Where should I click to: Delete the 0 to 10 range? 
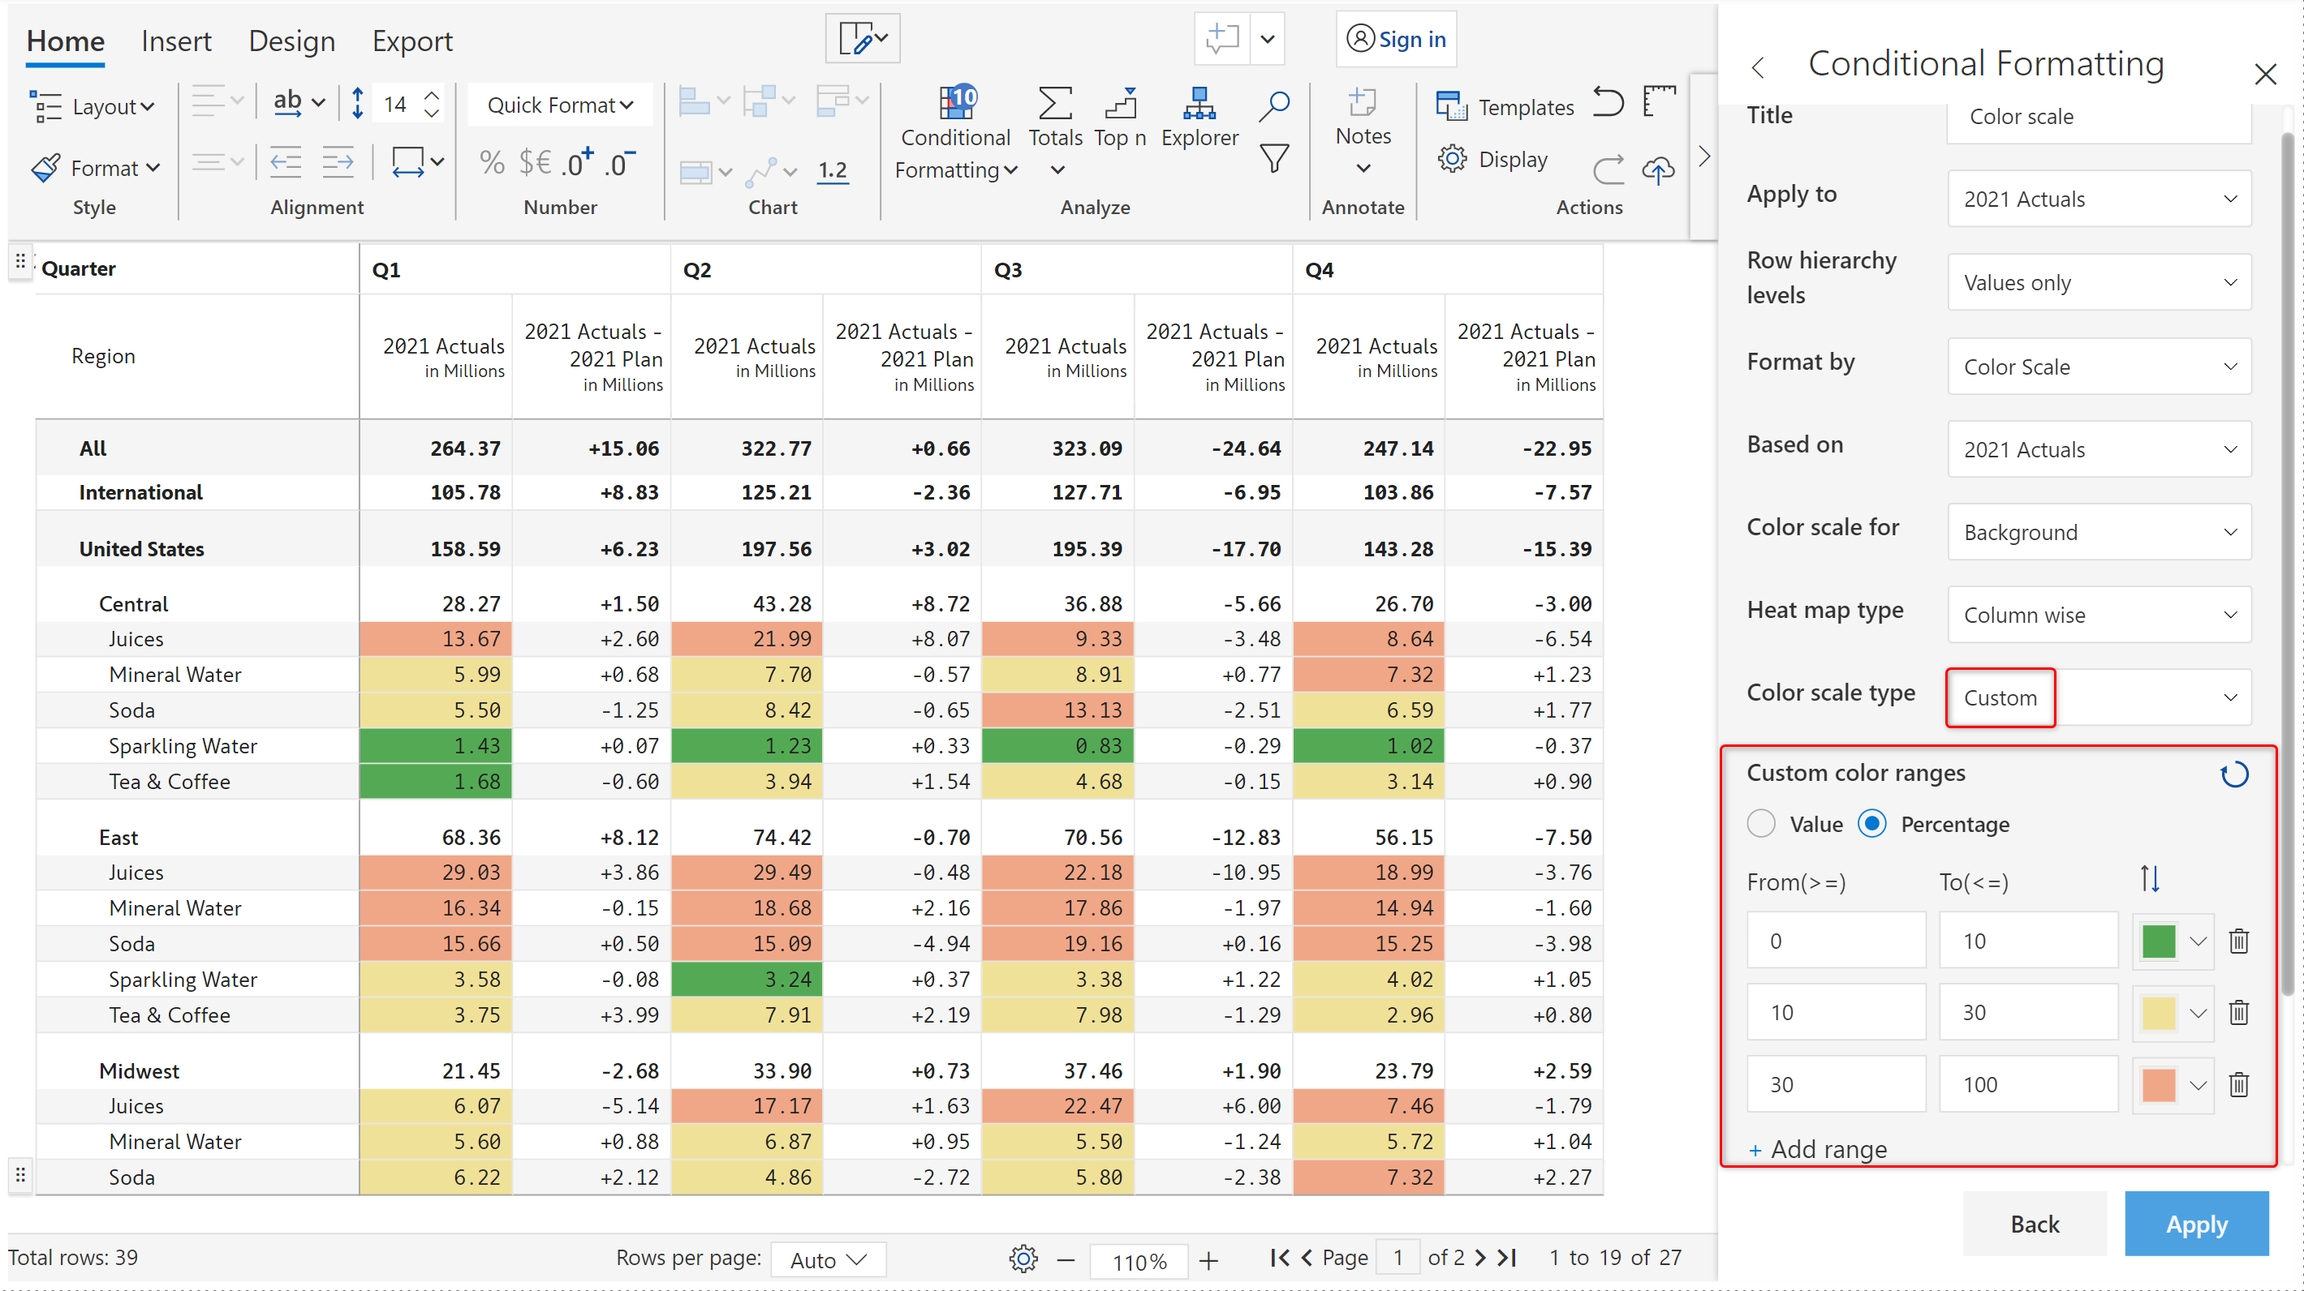[2239, 941]
